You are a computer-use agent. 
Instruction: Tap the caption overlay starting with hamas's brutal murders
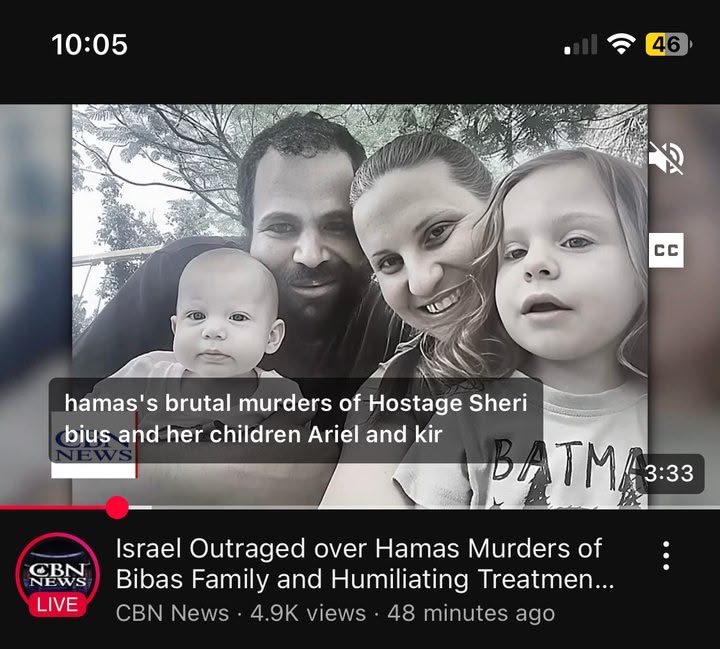tap(296, 420)
